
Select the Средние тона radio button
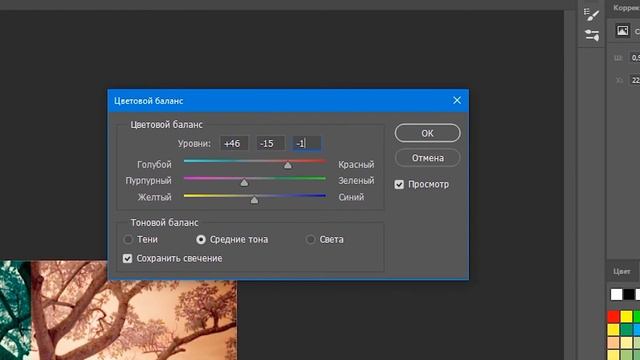pos(200,240)
